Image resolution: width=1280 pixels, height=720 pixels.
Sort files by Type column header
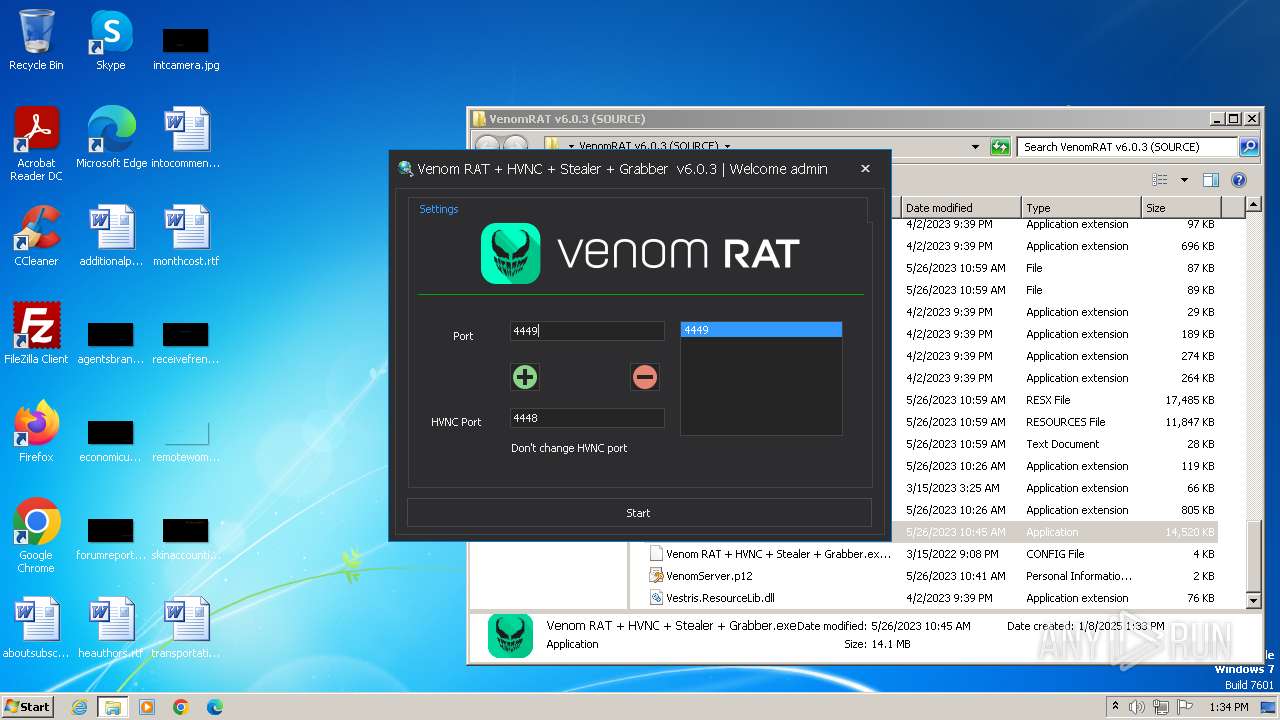[x=1081, y=207]
